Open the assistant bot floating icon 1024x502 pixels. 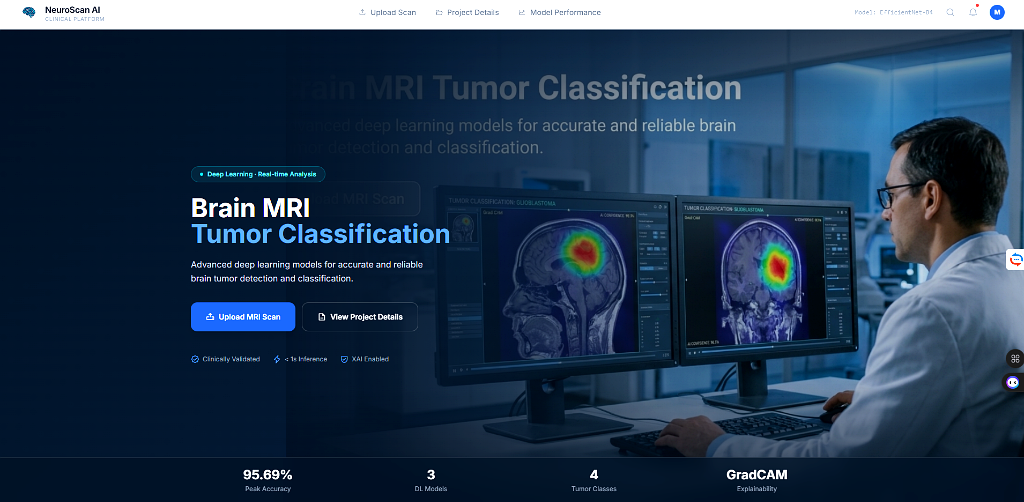[x=1013, y=383]
